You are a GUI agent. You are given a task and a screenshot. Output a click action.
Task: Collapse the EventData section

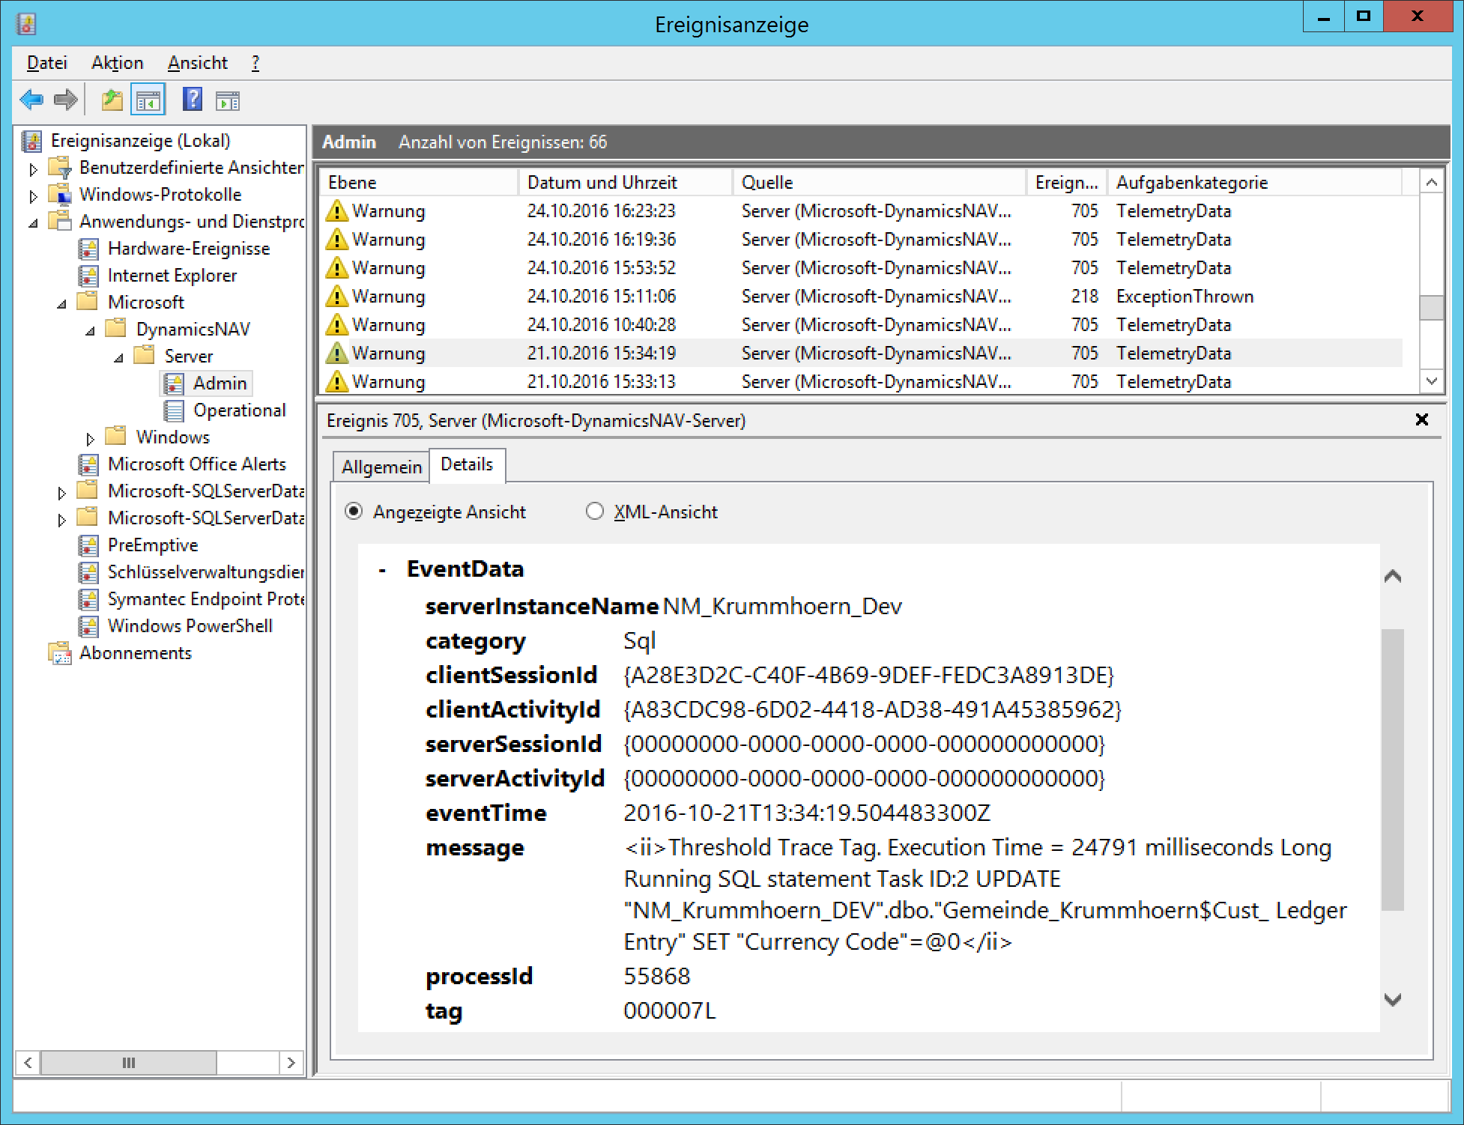click(382, 570)
